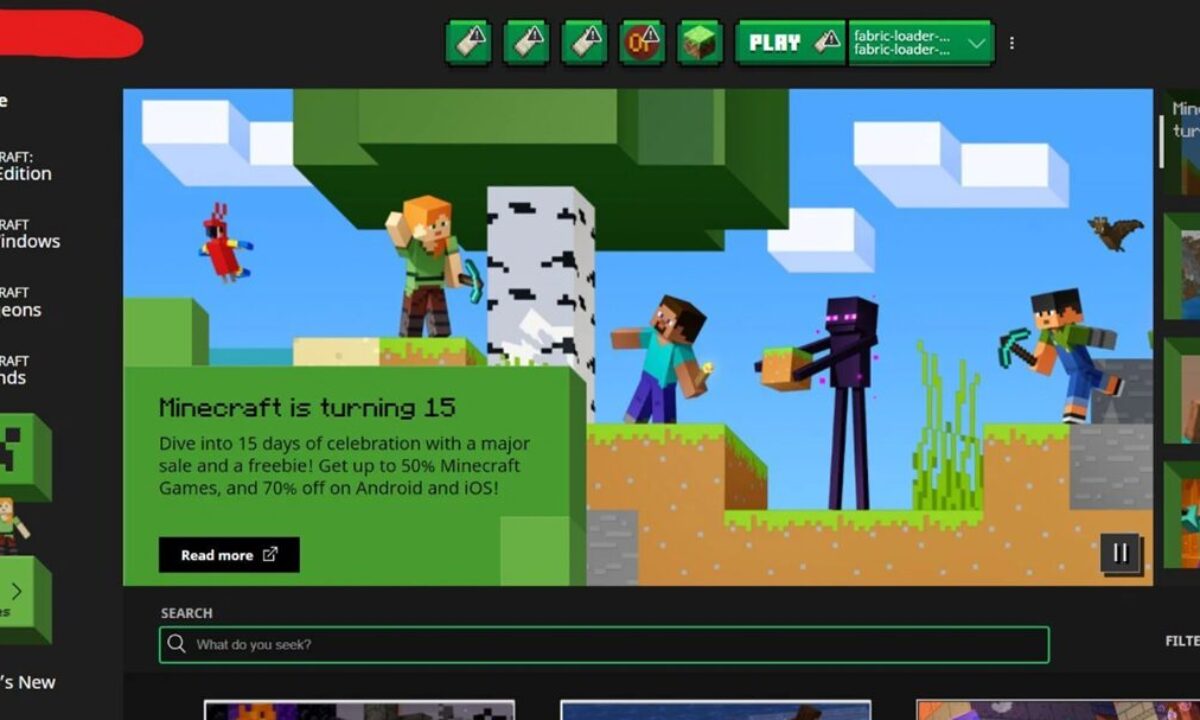Viewport: 1200px width, 720px height.
Task: Open the Filter options beside search
Action: (x=1181, y=641)
